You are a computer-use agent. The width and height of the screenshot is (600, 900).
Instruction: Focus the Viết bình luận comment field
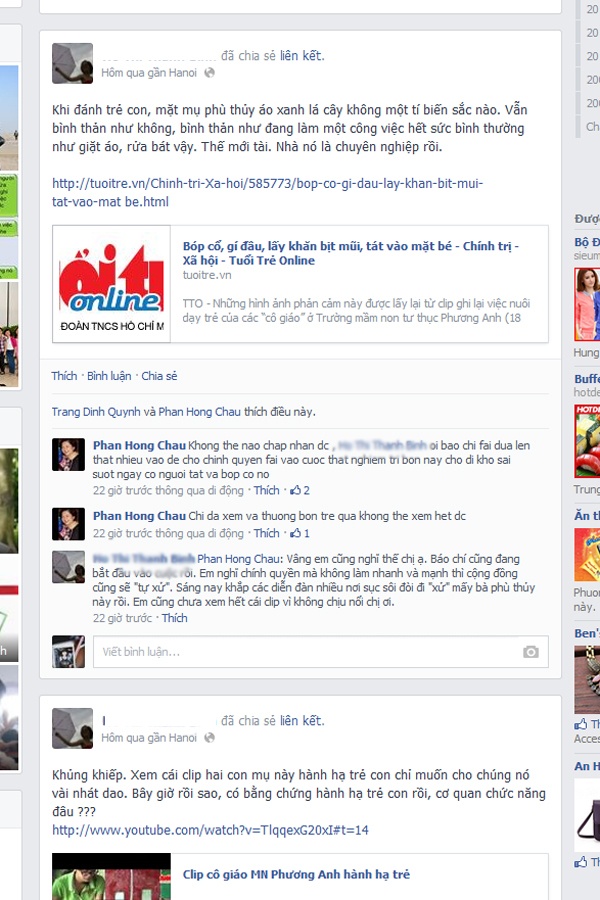coord(320,651)
